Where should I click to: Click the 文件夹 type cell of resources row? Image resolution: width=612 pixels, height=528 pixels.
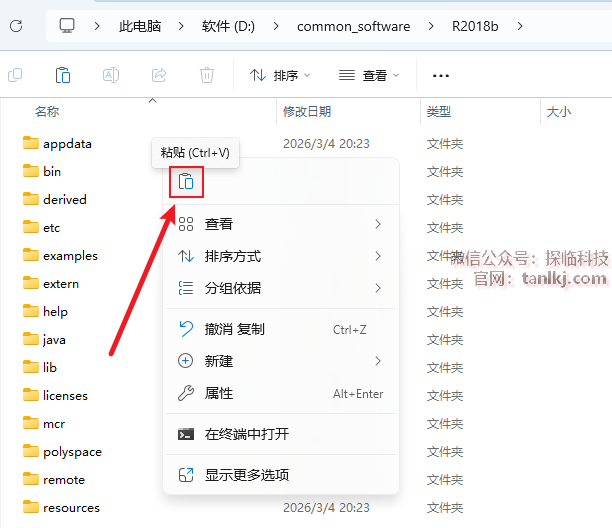click(x=445, y=507)
